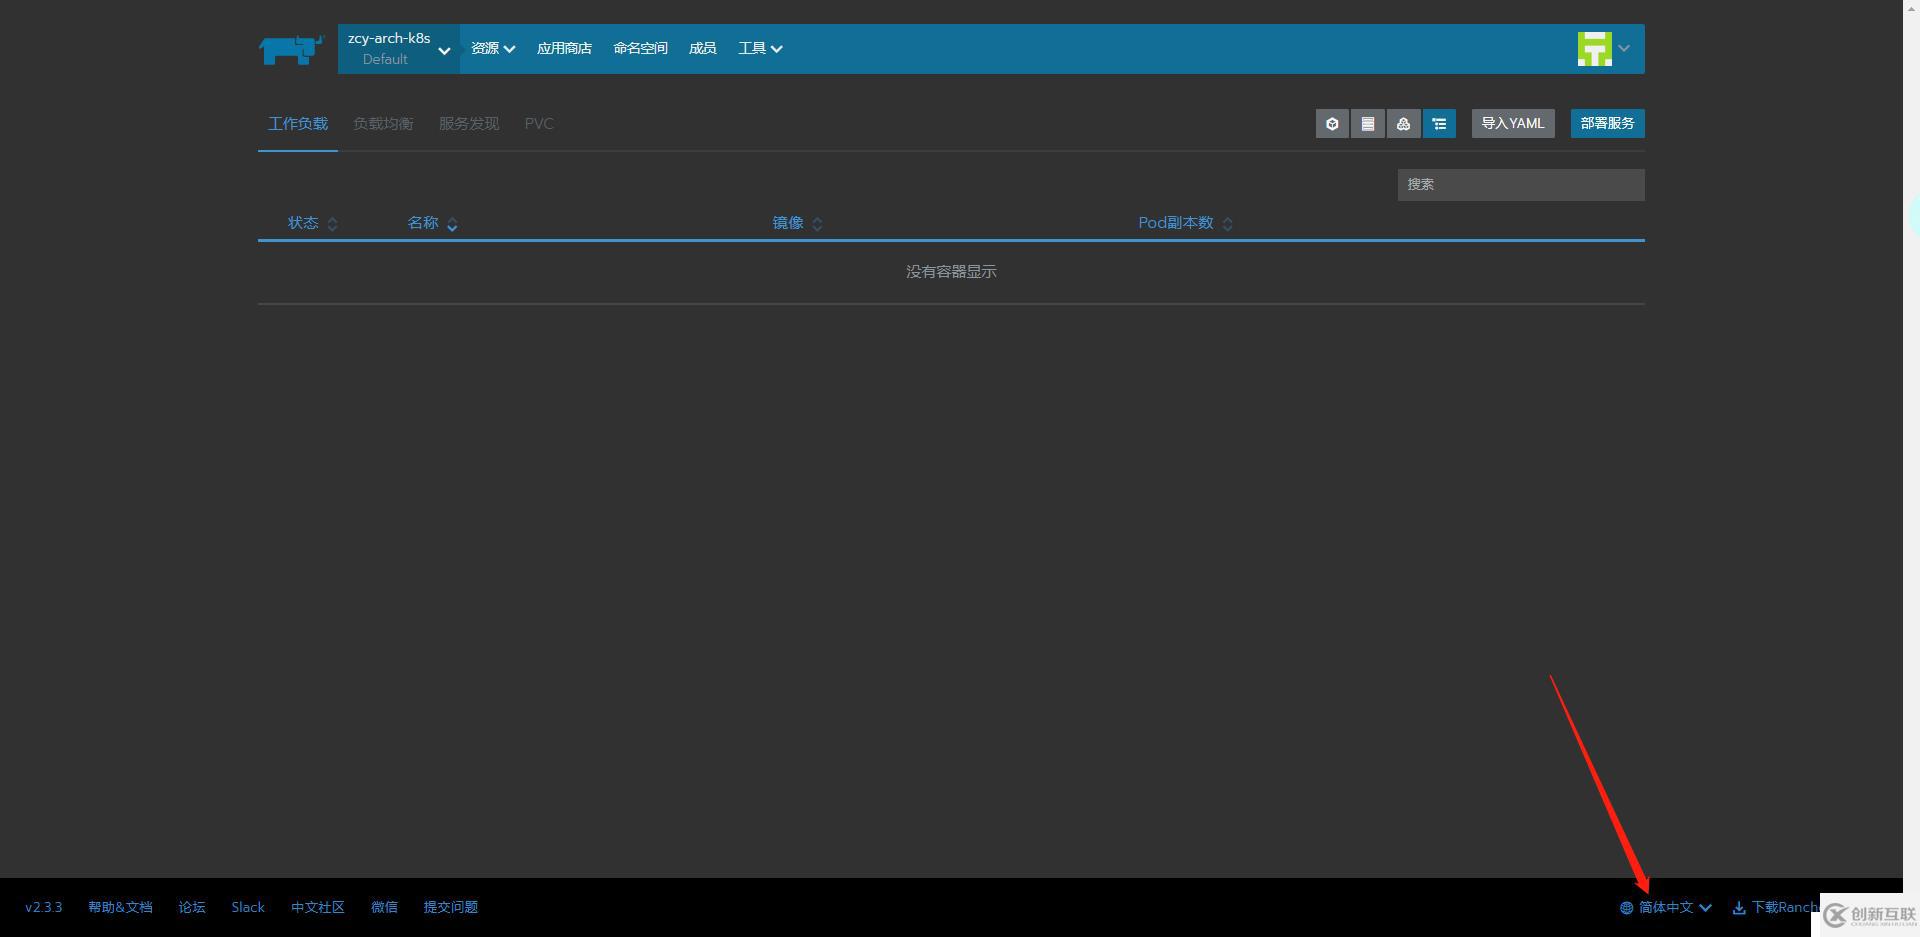Screen dimensions: 1920x937
Task: Select the grouped cube view icon
Action: click(1331, 123)
